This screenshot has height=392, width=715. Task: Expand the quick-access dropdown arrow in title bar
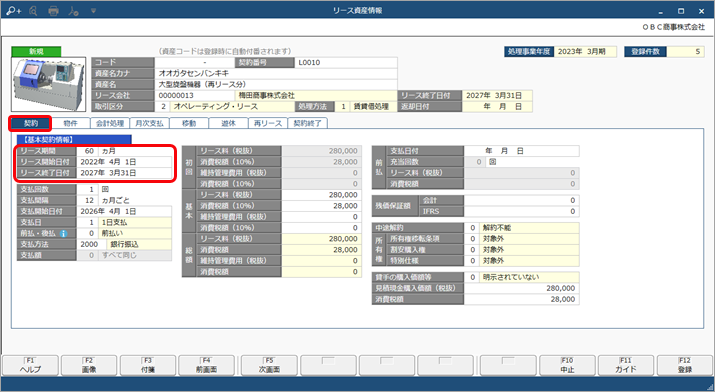(93, 10)
